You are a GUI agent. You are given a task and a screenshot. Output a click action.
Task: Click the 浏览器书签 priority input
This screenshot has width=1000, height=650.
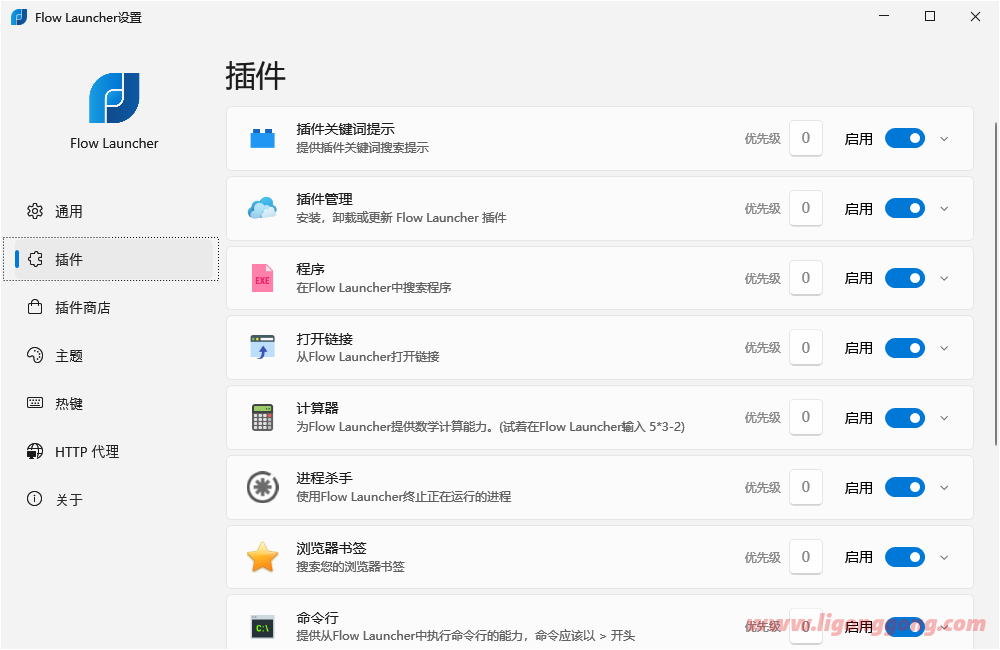[805, 556]
